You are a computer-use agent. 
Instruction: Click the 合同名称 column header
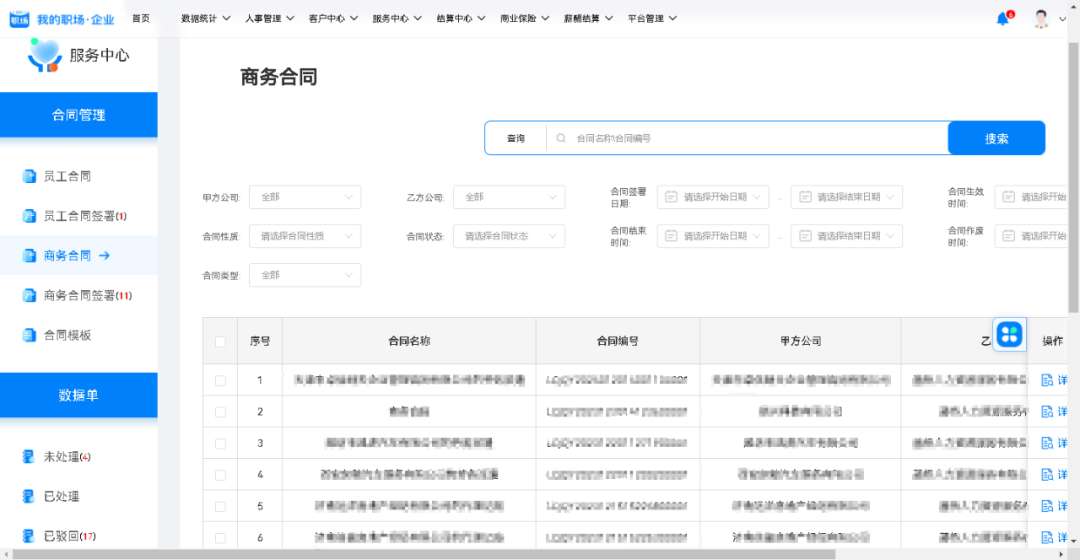point(409,341)
